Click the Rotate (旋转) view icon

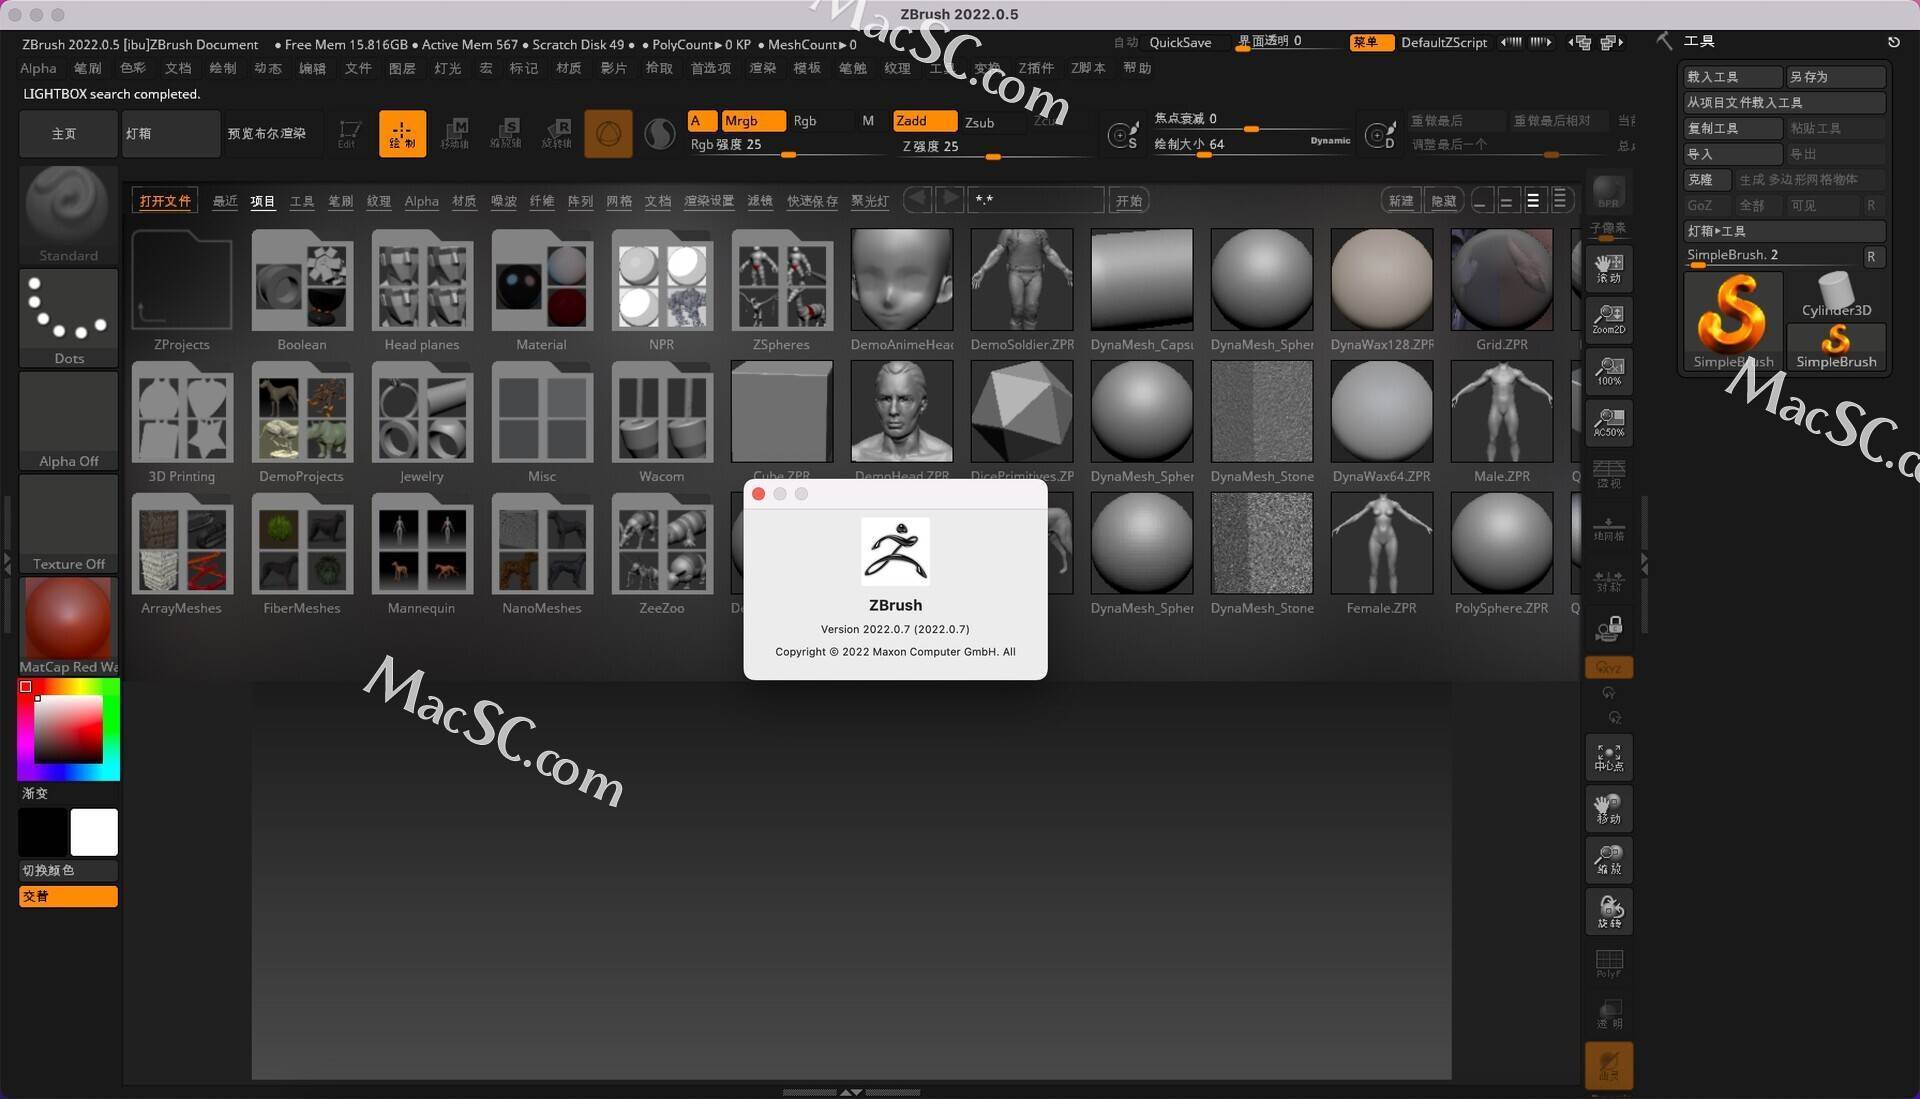(x=1609, y=912)
